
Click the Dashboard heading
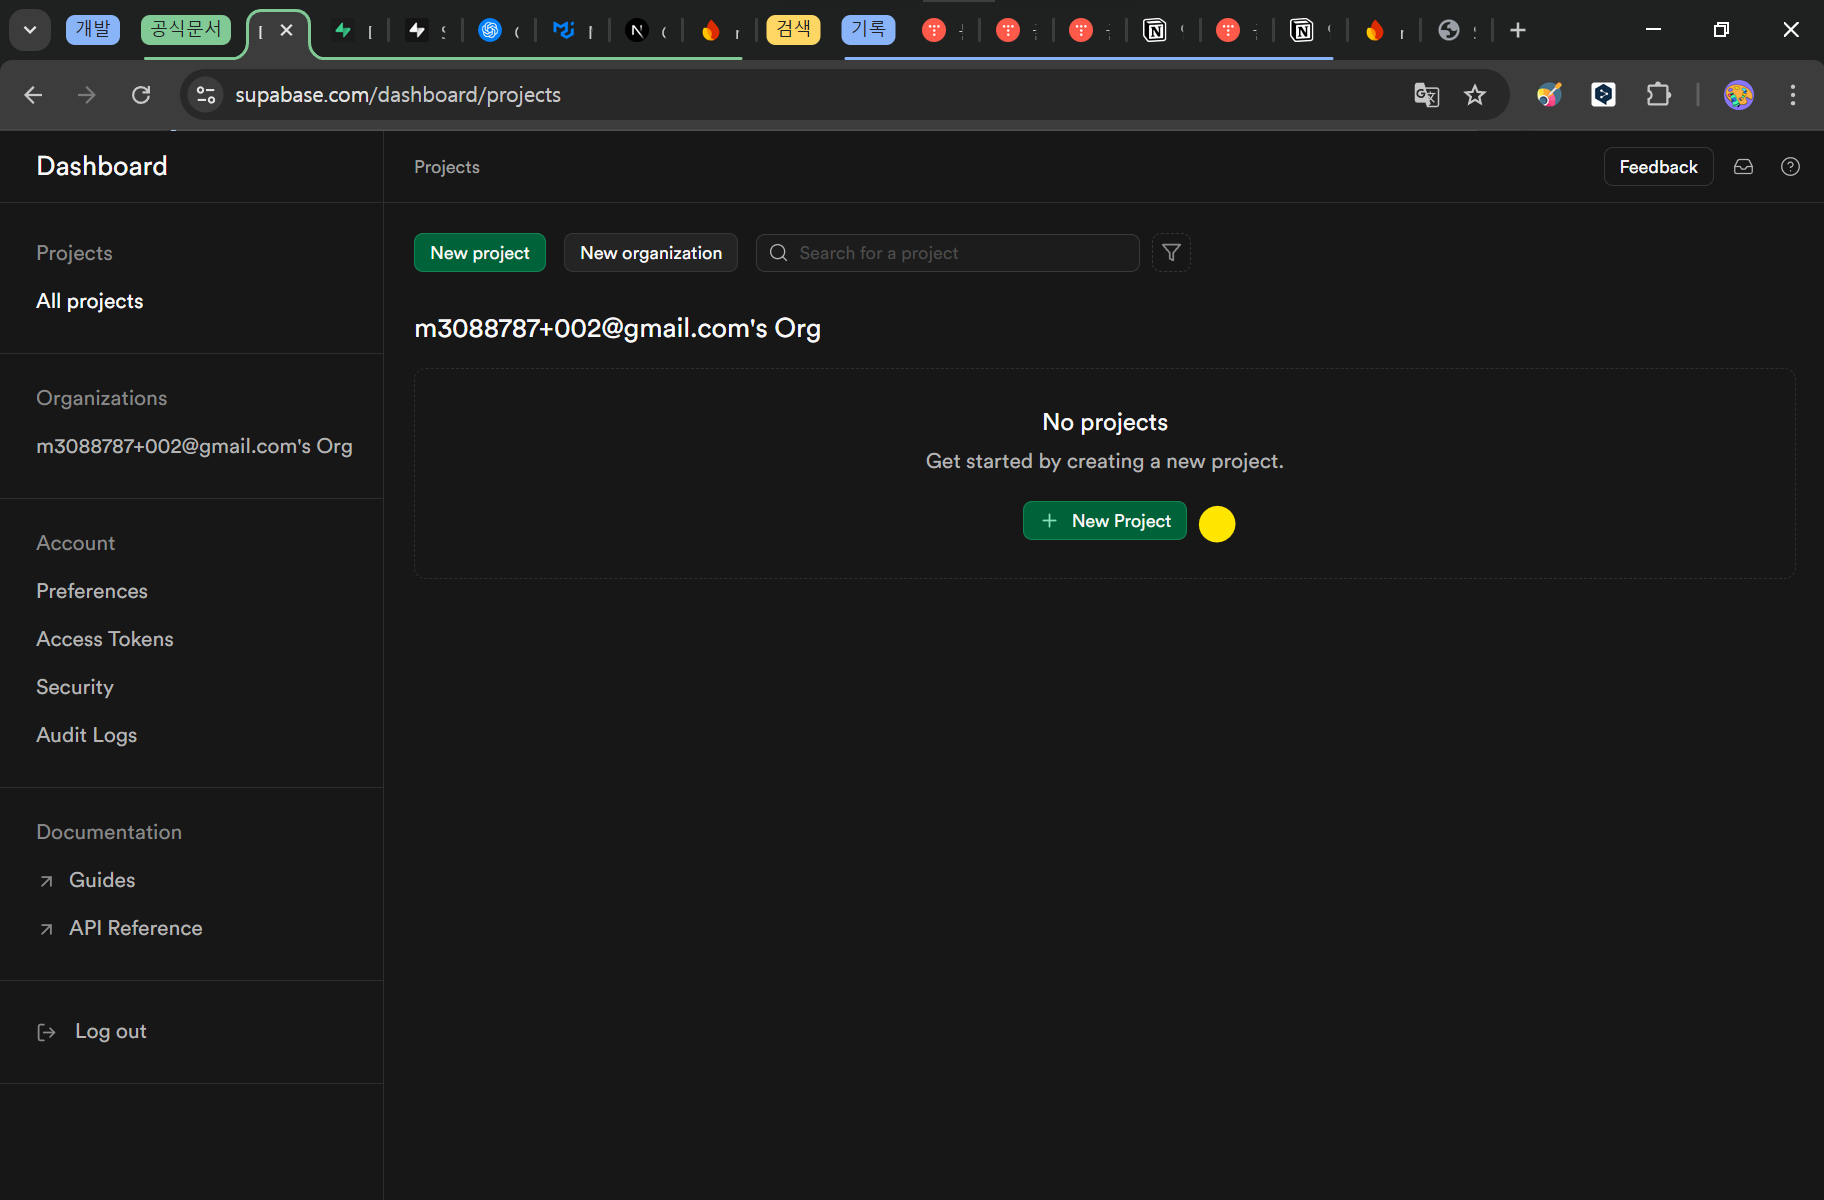[x=102, y=166]
